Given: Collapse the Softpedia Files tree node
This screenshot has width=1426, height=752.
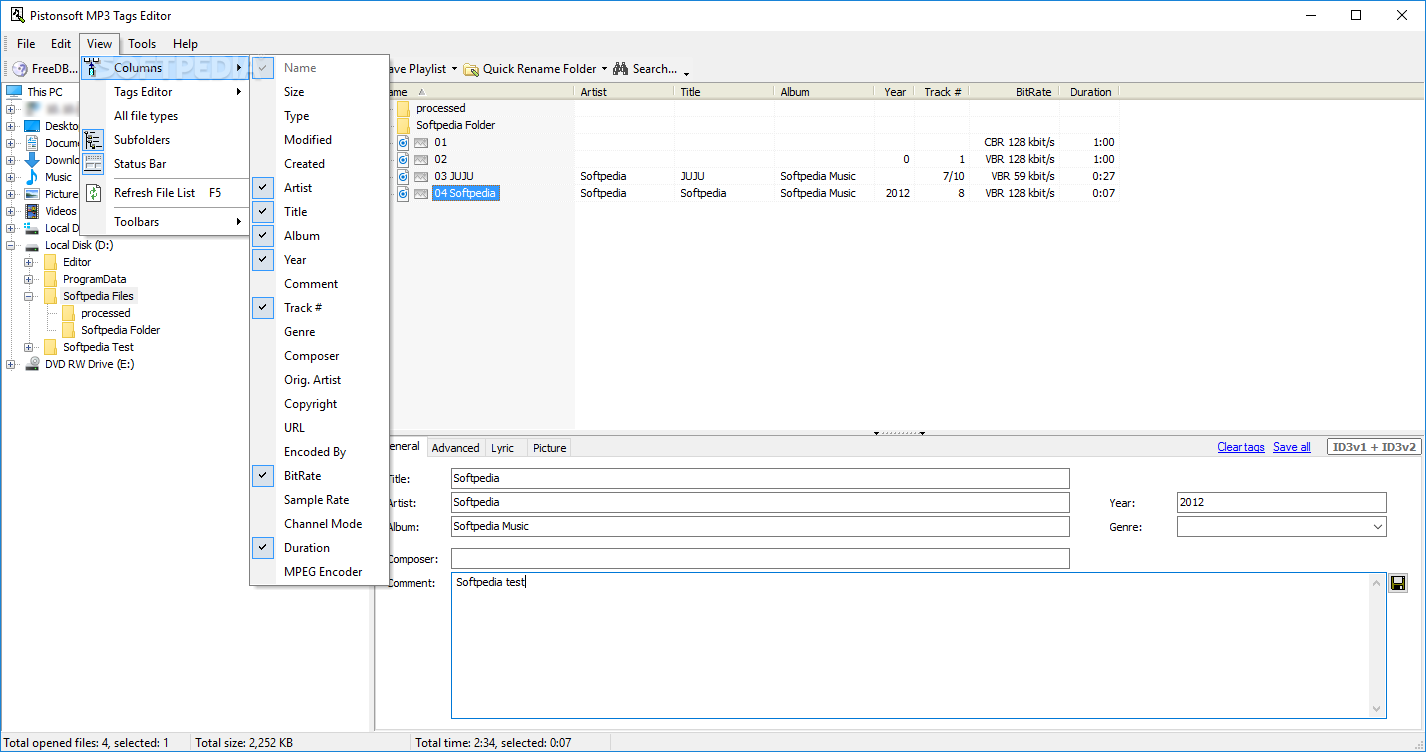Looking at the screenshot, I should (x=29, y=296).
